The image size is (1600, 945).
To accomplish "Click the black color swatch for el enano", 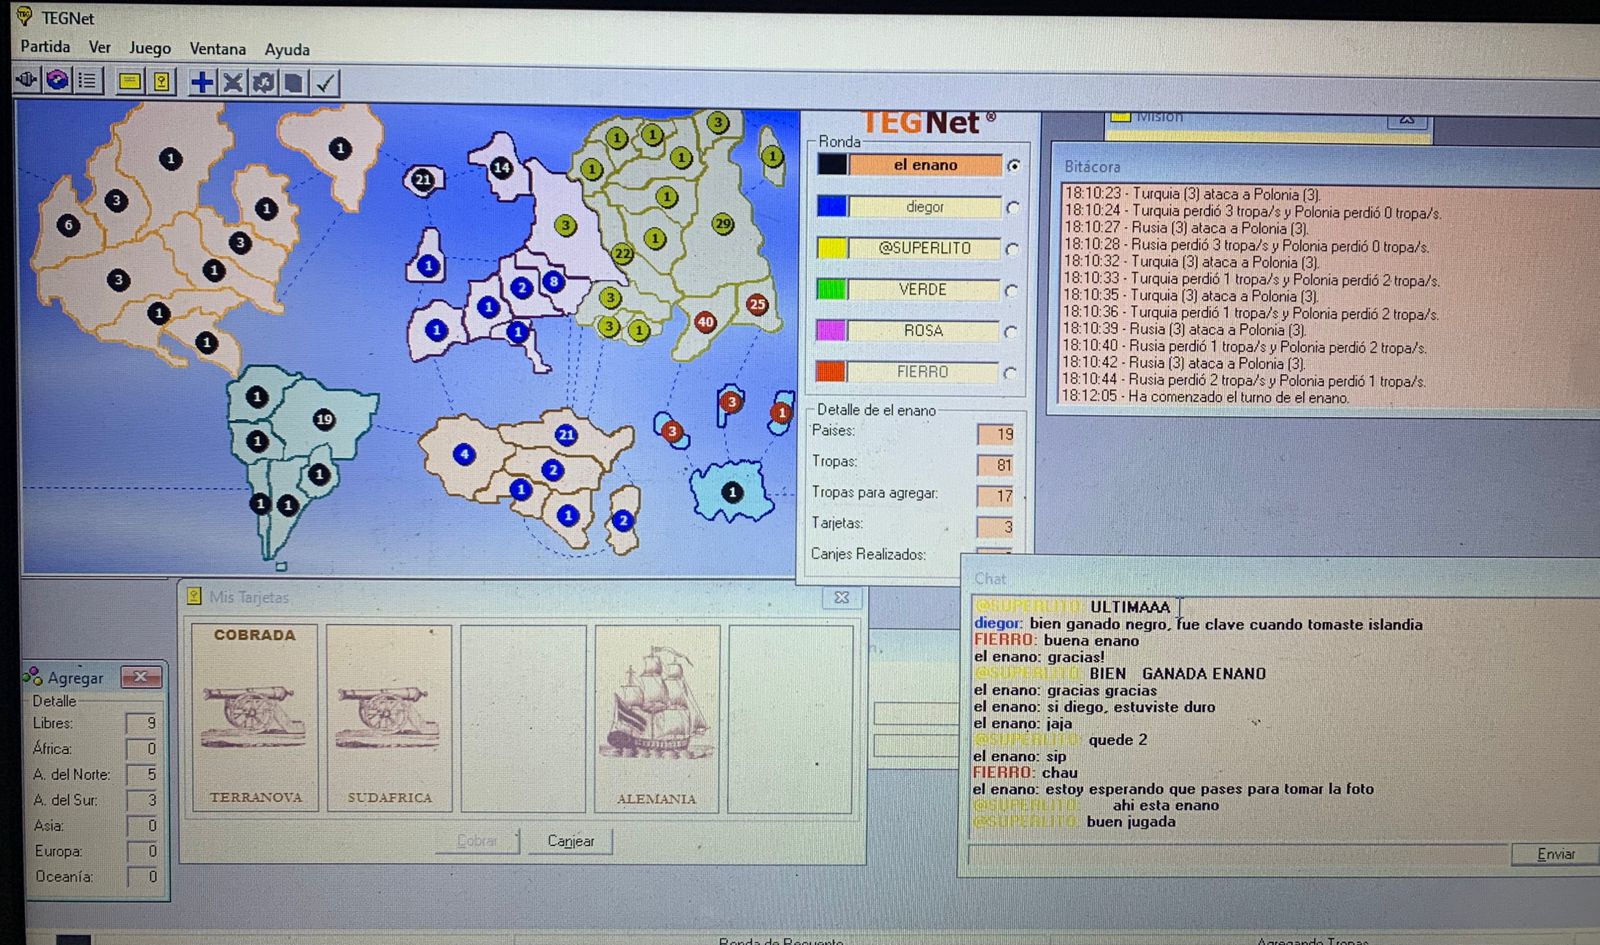I will tap(832, 165).
